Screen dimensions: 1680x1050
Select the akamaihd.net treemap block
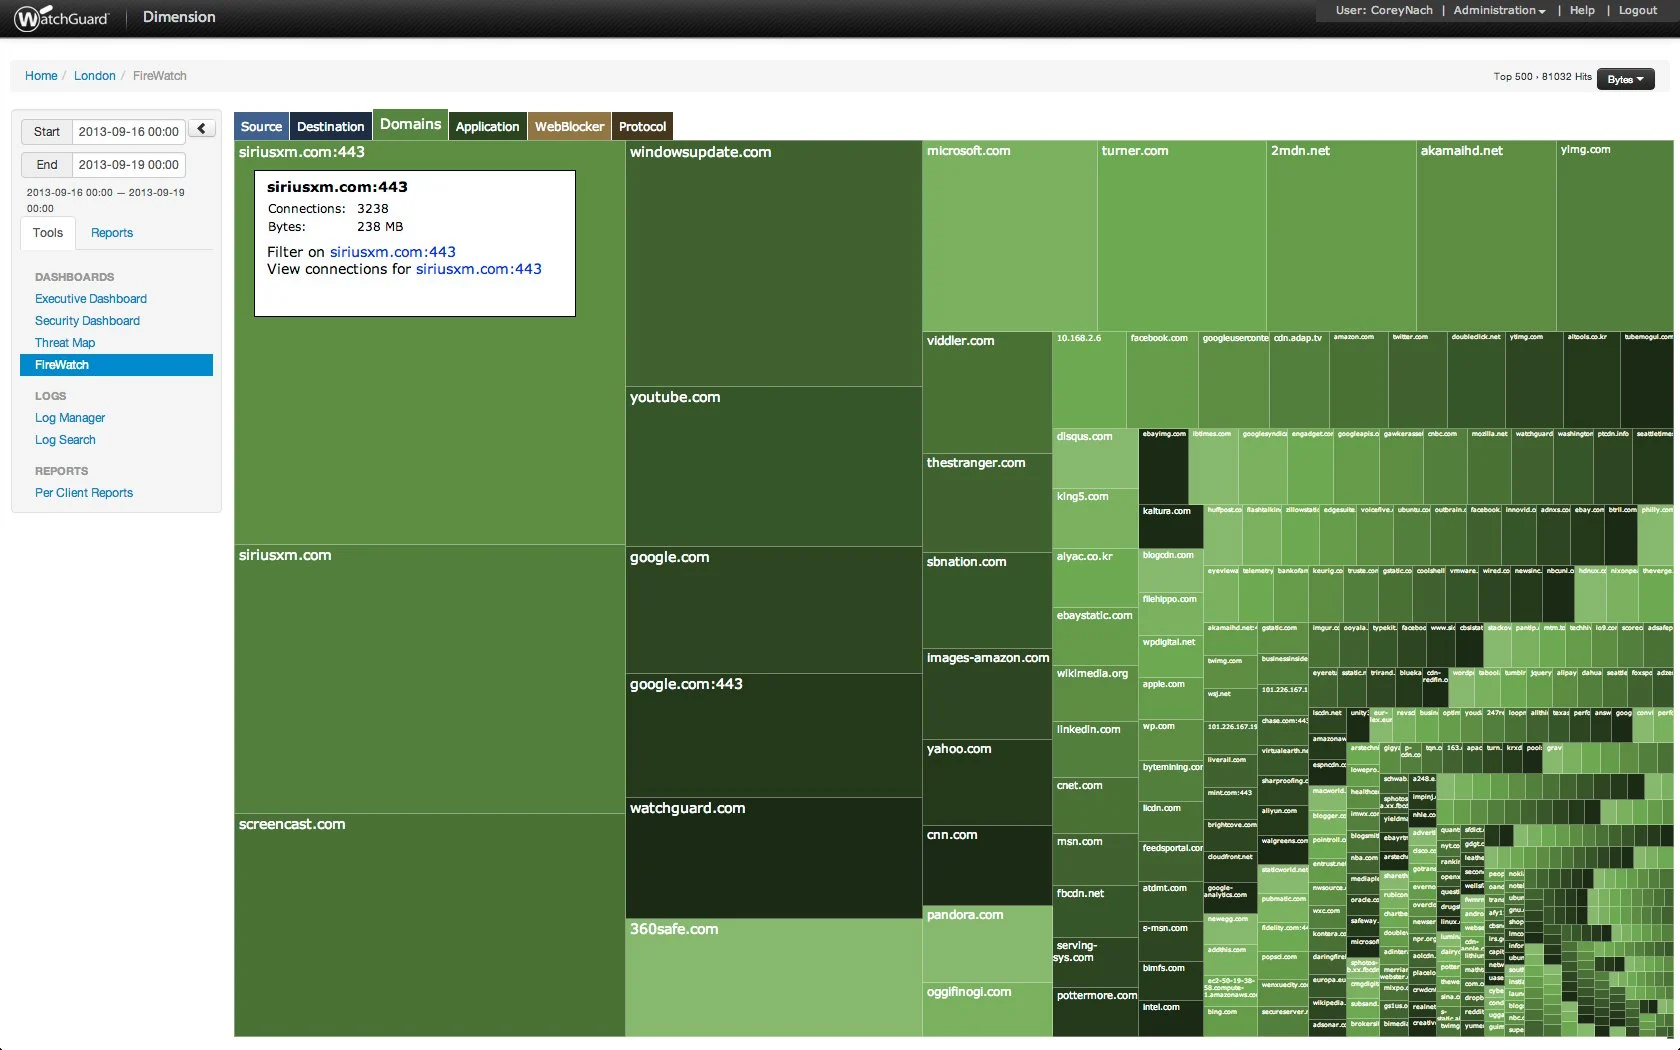[x=1486, y=236]
